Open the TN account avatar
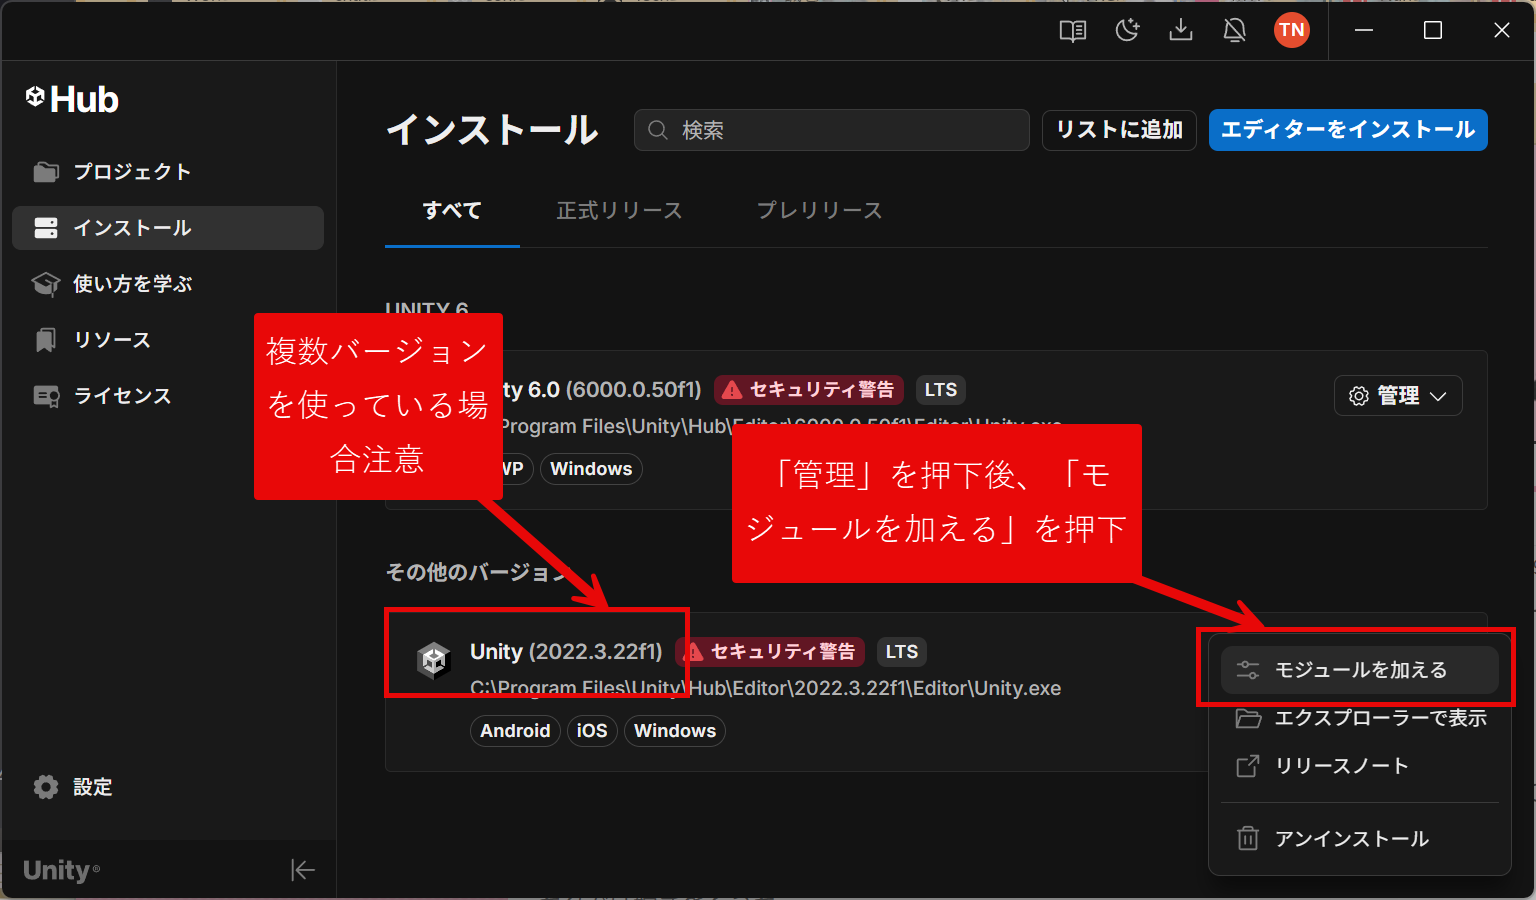 (x=1291, y=30)
